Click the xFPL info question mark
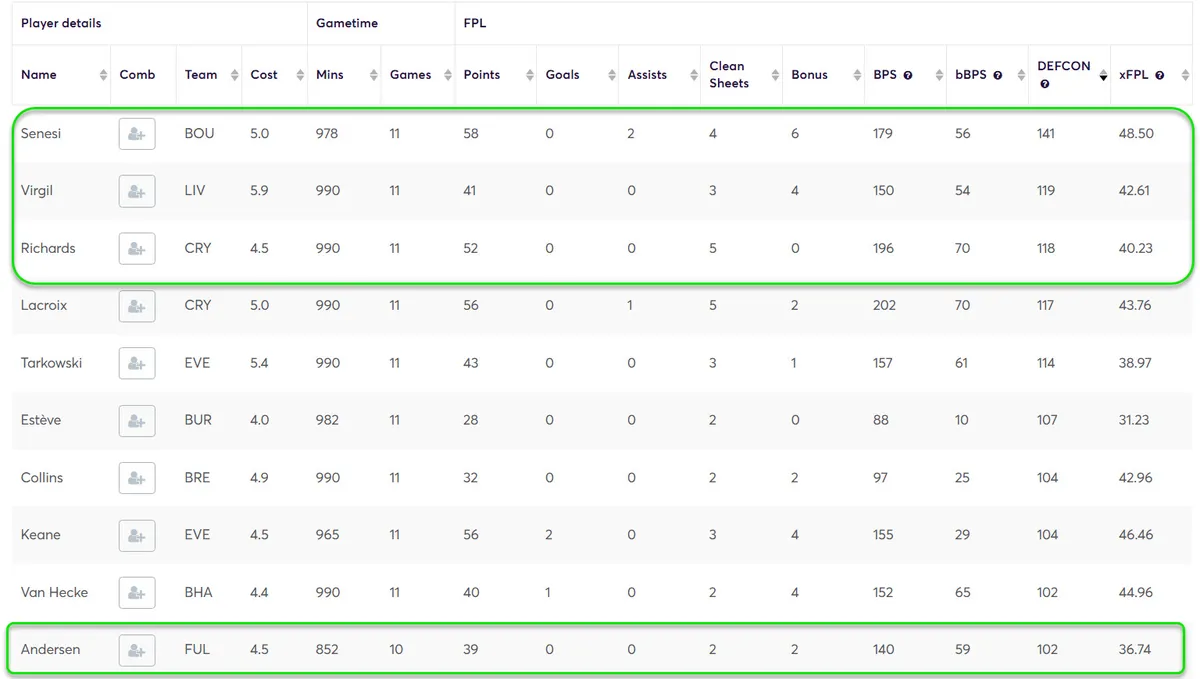The image size is (1200, 679). (x=1159, y=76)
